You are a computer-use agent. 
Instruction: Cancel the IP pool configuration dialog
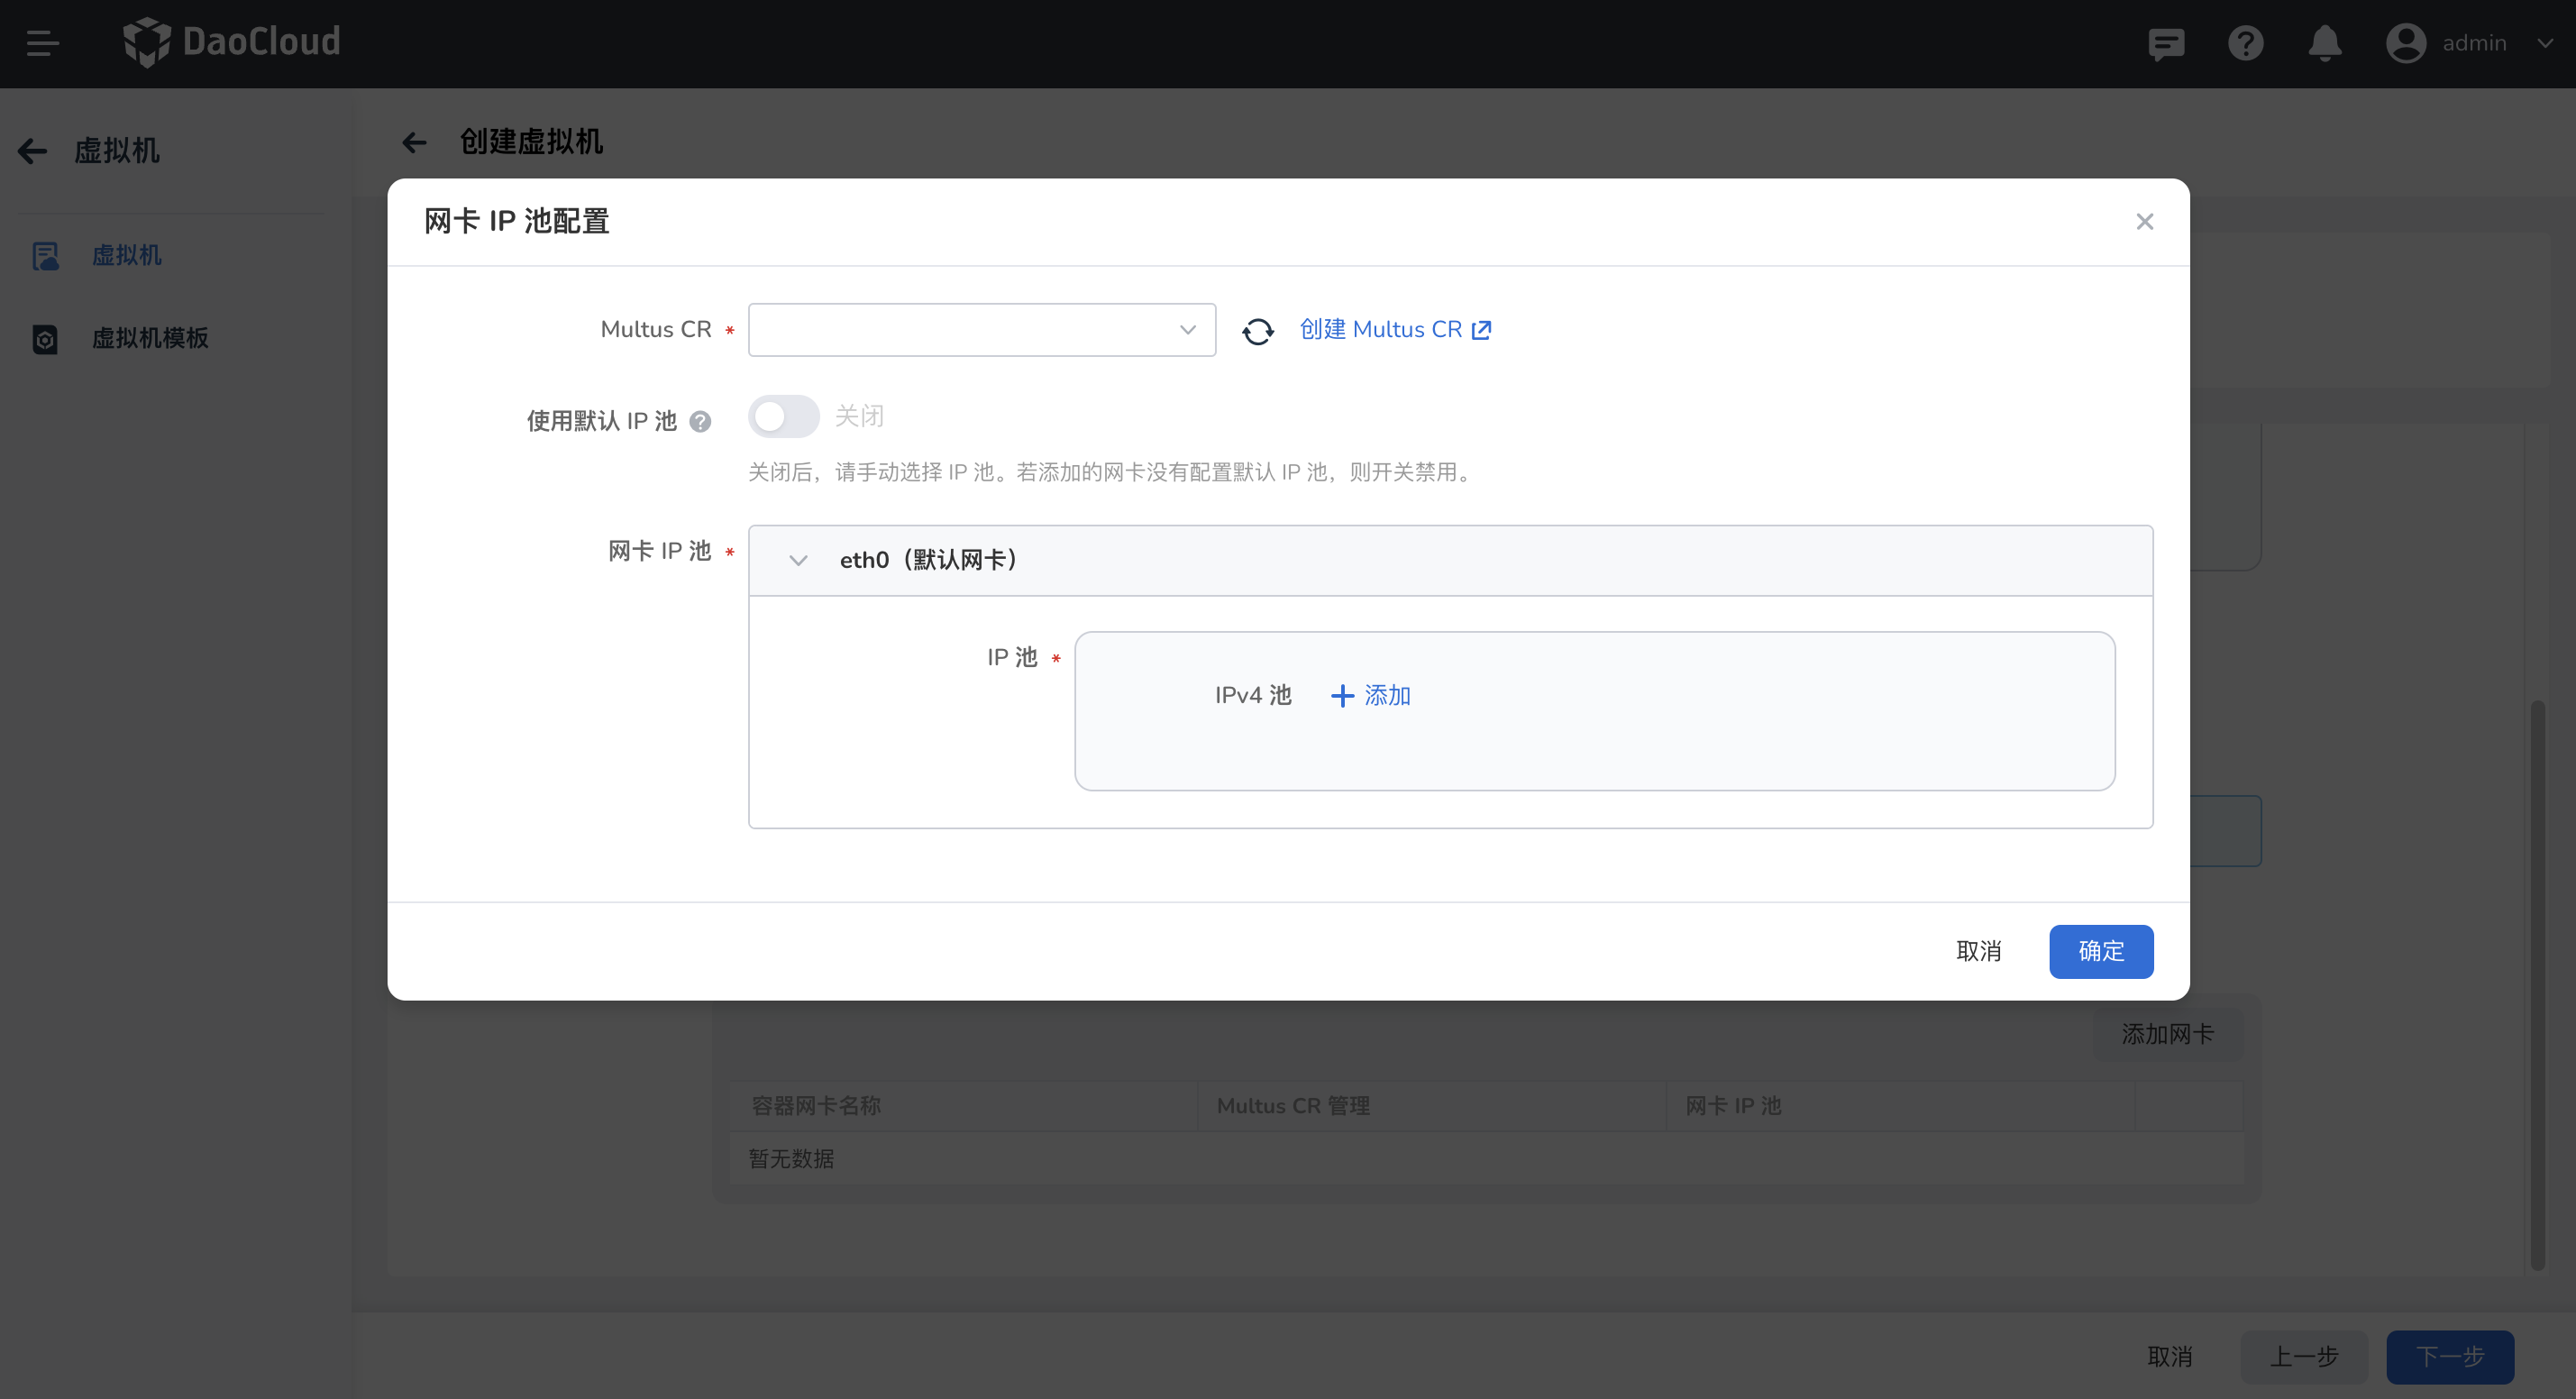(1979, 951)
